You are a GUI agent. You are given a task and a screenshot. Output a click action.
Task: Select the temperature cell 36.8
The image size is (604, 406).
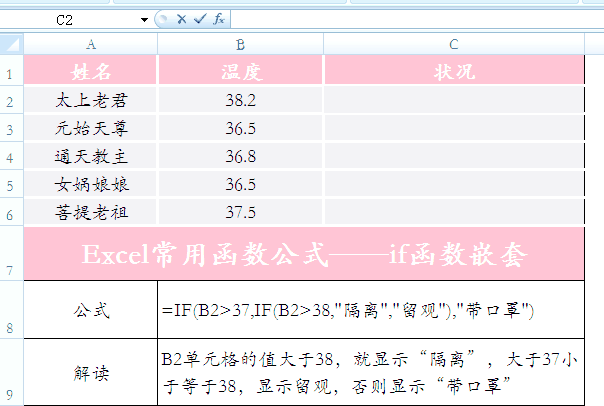point(241,156)
